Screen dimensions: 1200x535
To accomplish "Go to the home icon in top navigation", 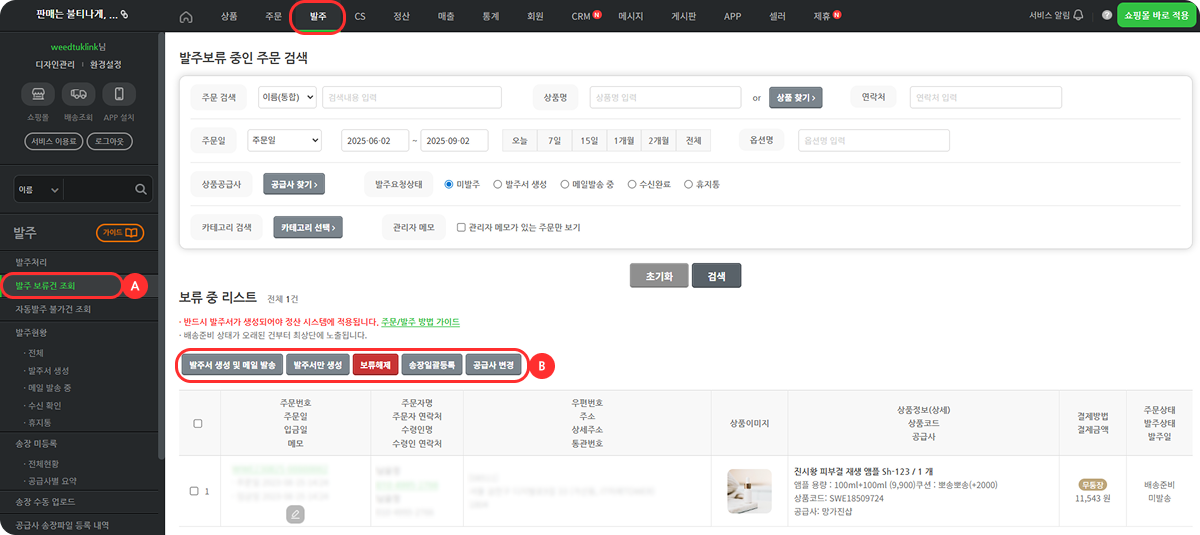I will 185,17.
